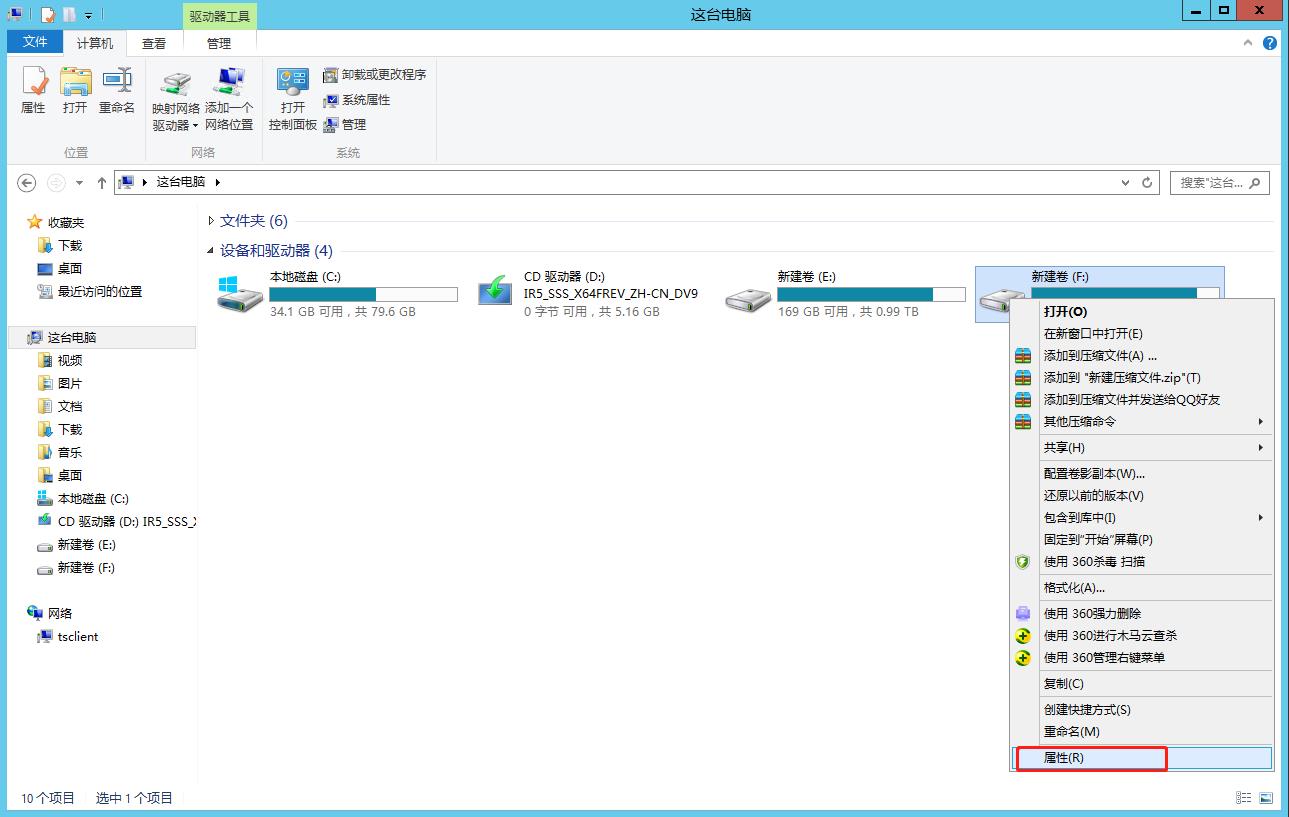Select Network (网络) in navigation pane

pos(59,614)
